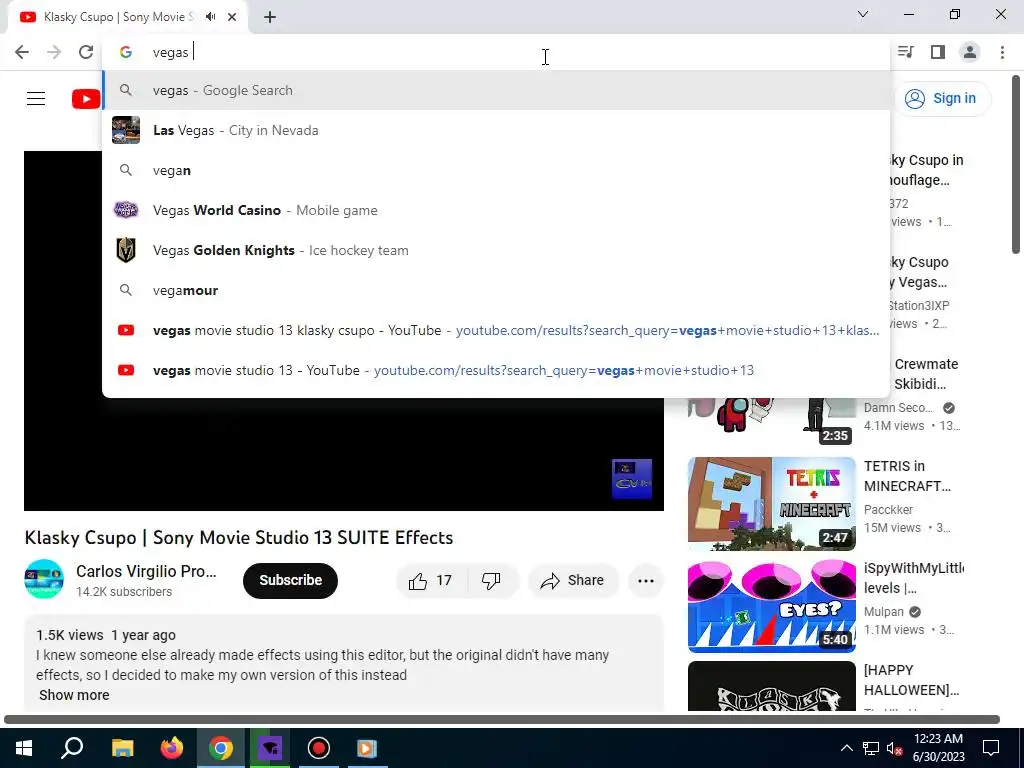Open Firefox from the taskbar
1024x768 pixels.
tap(172, 748)
